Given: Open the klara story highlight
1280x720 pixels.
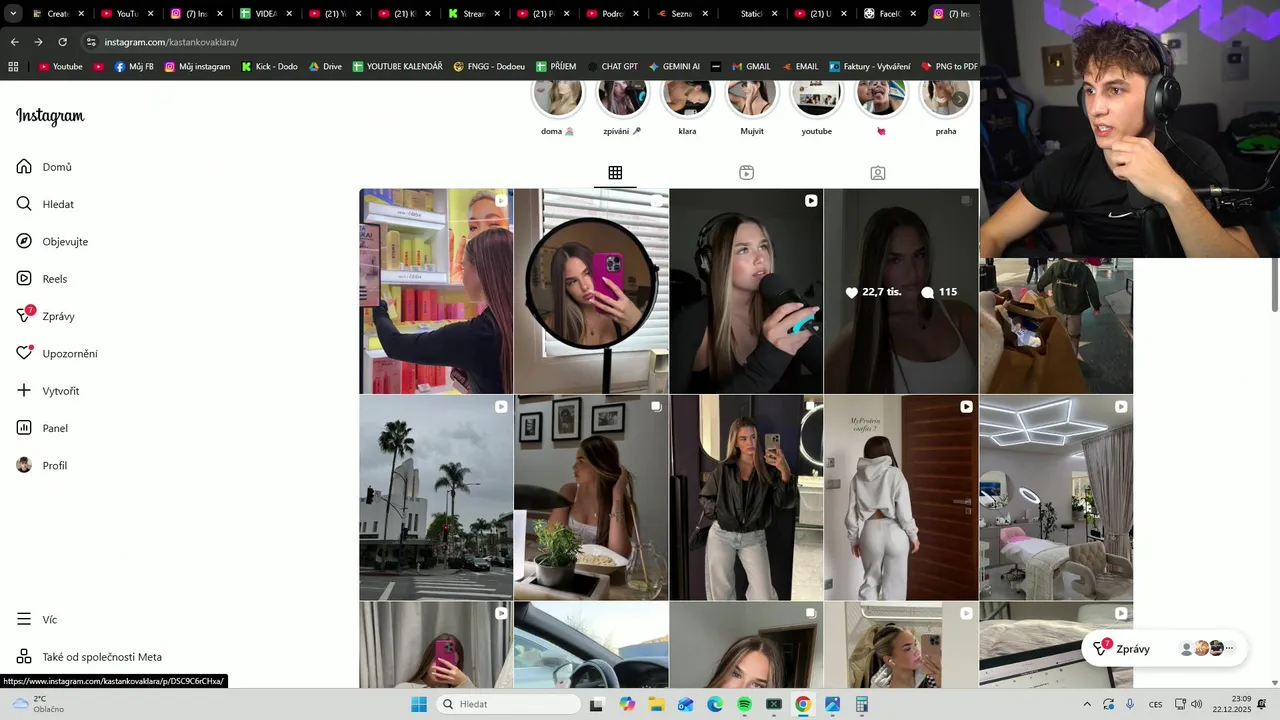Looking at the screenshot, I should 687,98.
